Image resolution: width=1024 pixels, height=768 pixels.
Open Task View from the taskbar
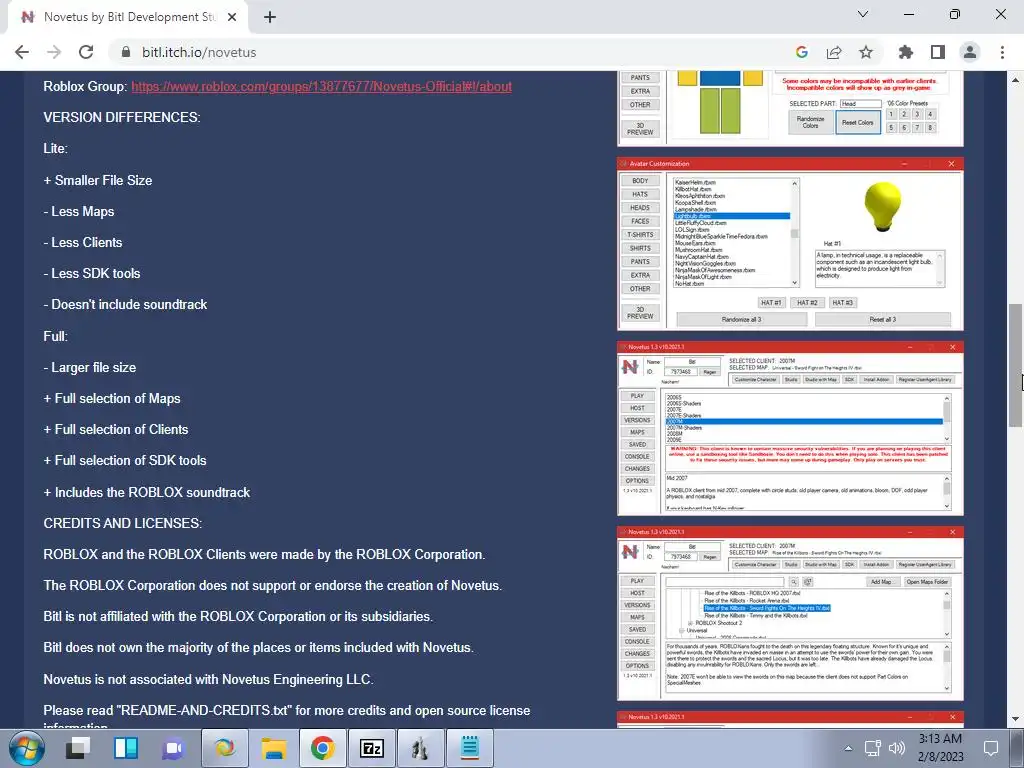click(x=78, y=748)
